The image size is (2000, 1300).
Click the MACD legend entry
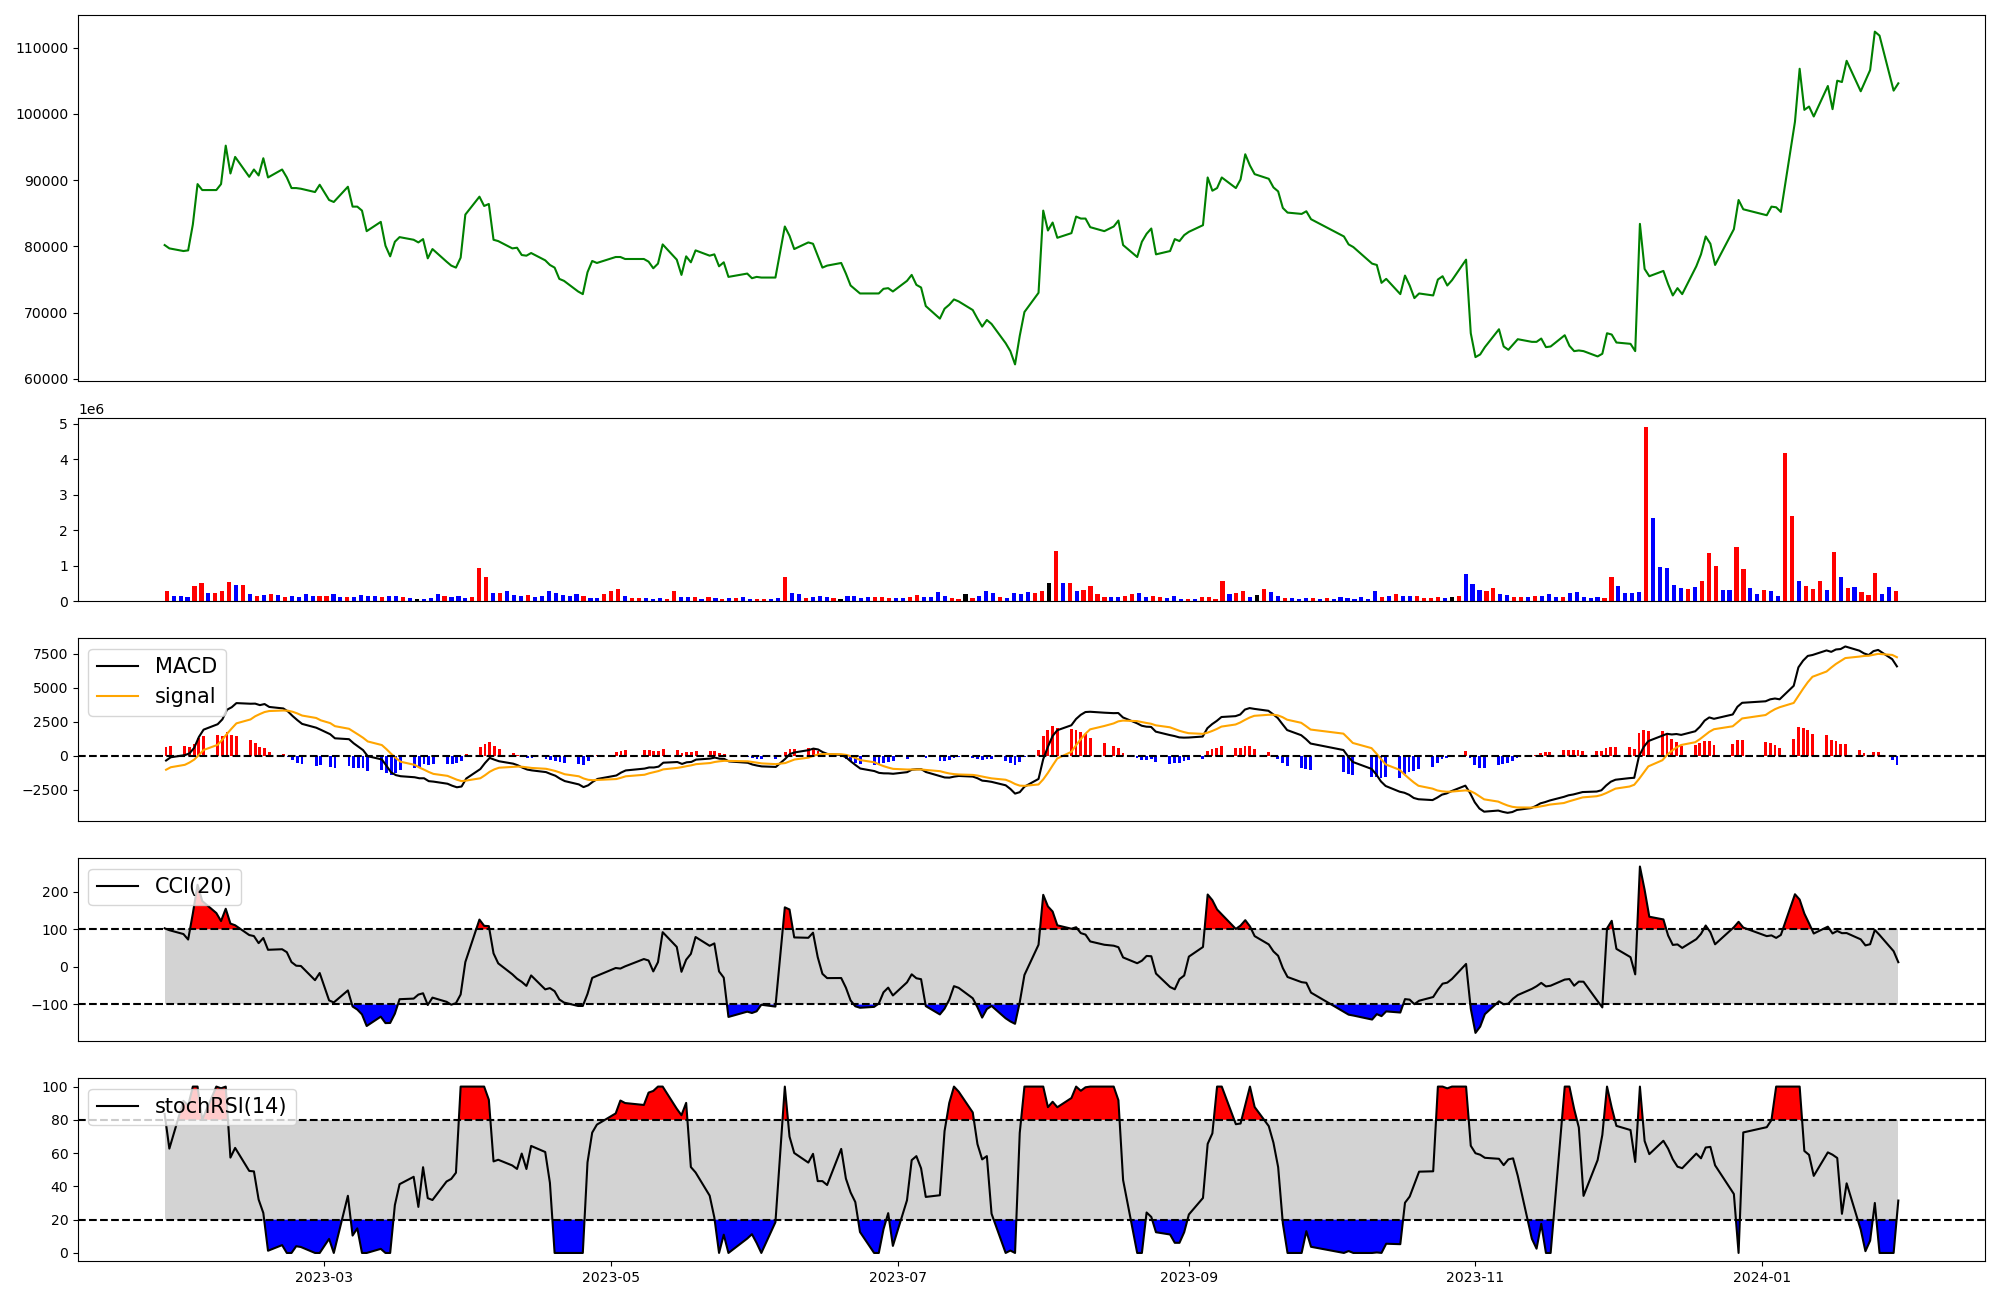point(185,666)
